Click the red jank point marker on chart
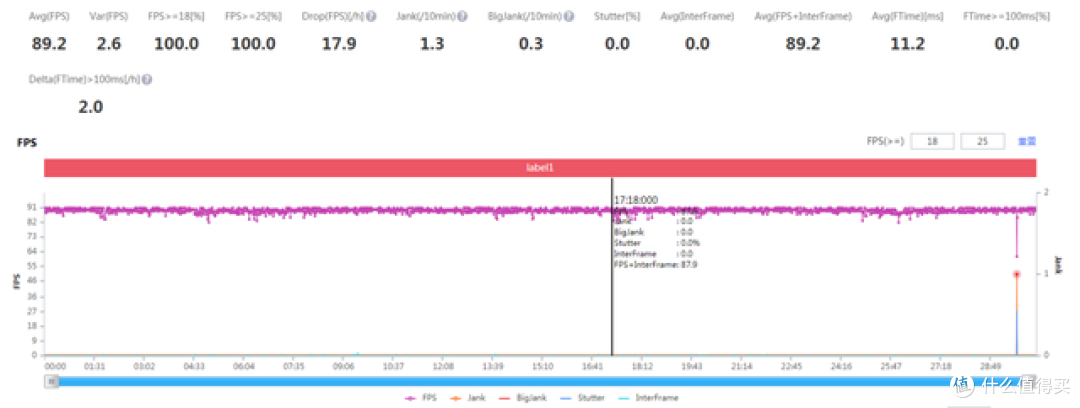 click(1017, 274)
